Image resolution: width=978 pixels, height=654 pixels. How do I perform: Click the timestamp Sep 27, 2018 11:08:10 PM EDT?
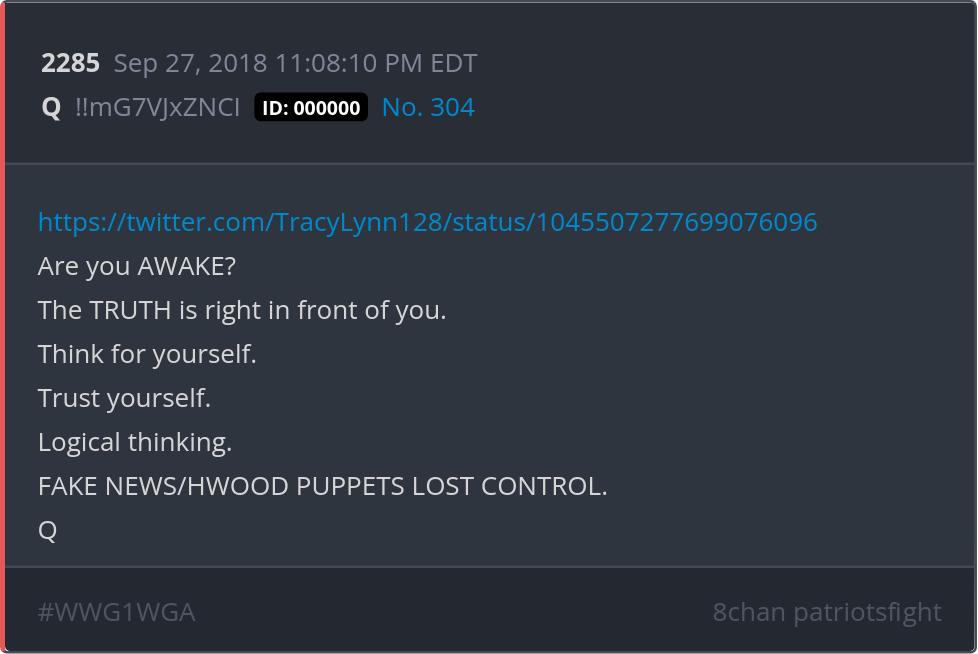coord(295,63)
